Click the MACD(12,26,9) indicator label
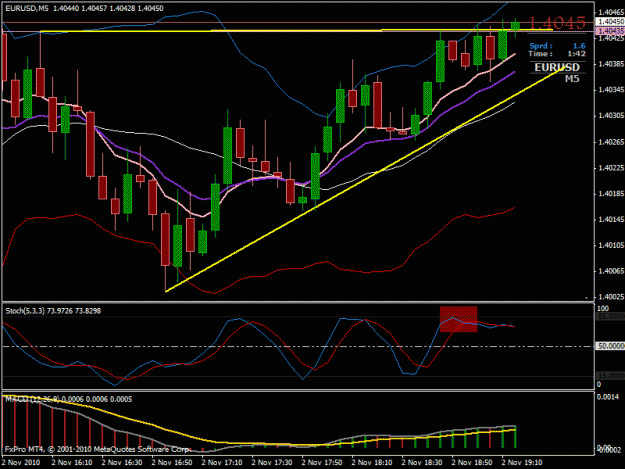The width and height of the screenshot is (625, 469). tap(69, 399)
